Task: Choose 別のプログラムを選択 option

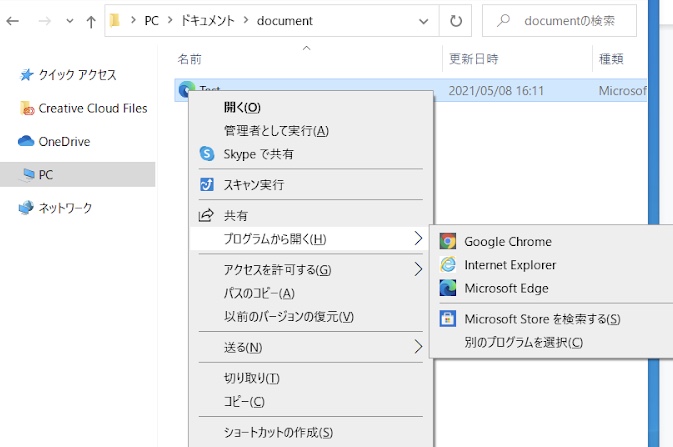Action: [x=523, y=343]
